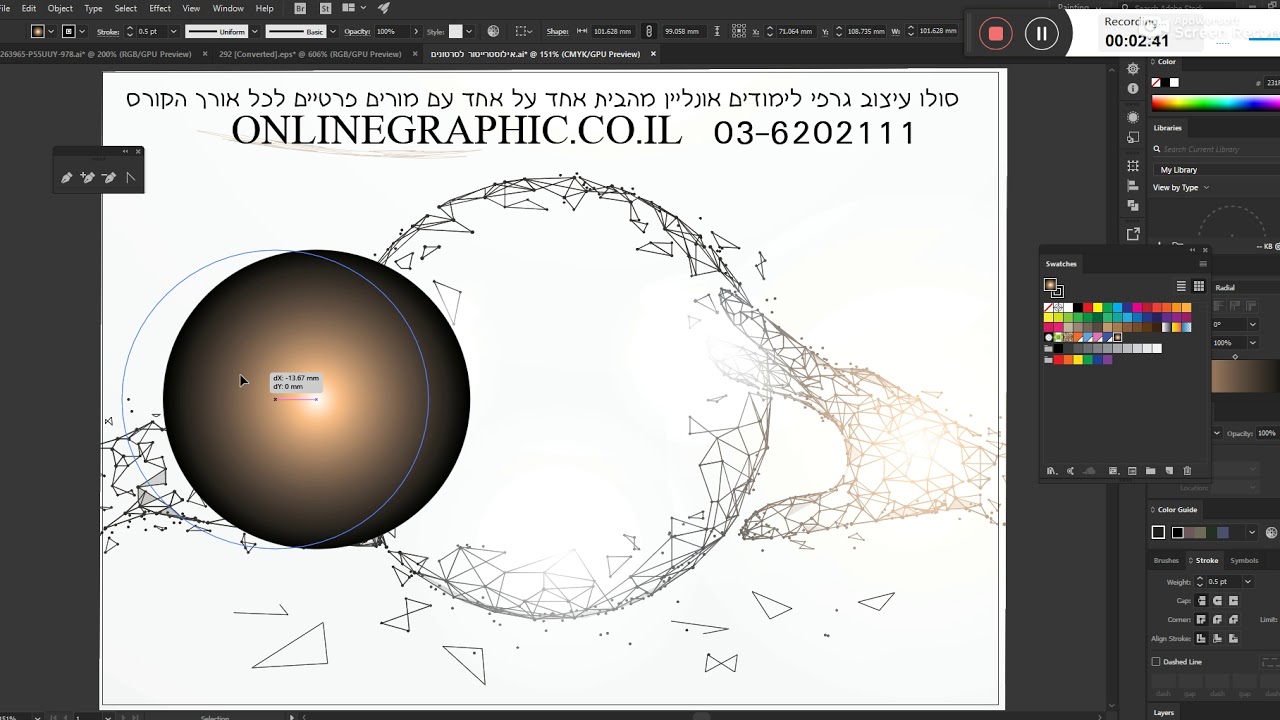Open Color Guide harmony rules dropdown
The width and height of the screenshot is (1280, 720).
(1251, 533)
